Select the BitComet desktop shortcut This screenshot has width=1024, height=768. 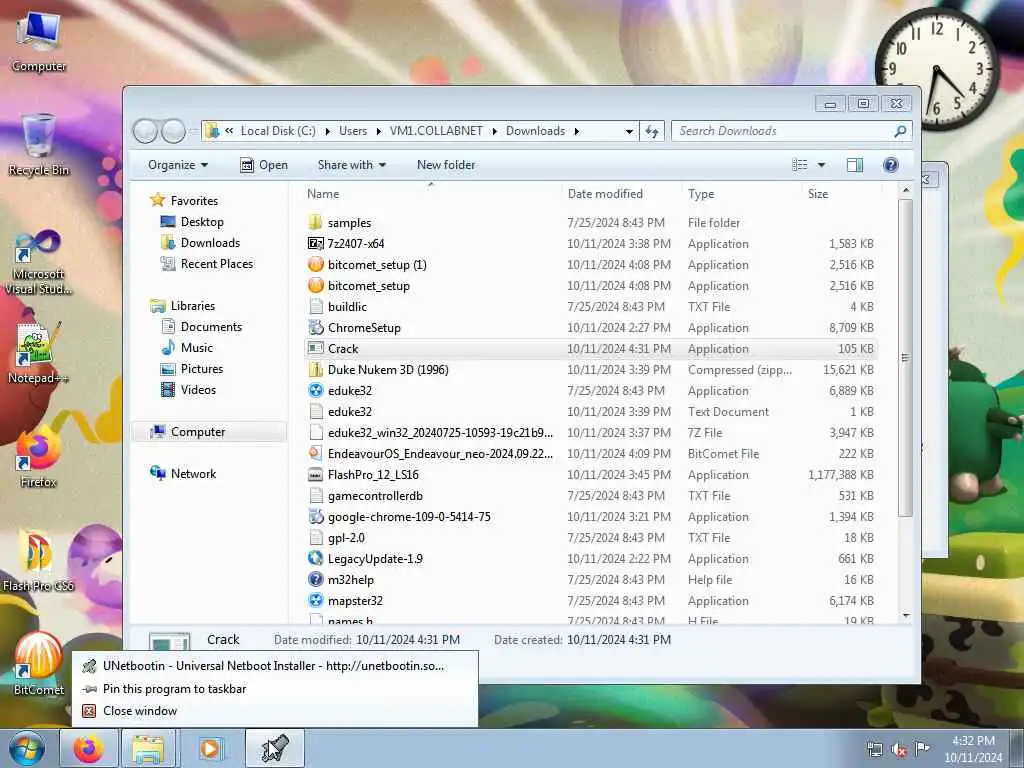[39, 664]
